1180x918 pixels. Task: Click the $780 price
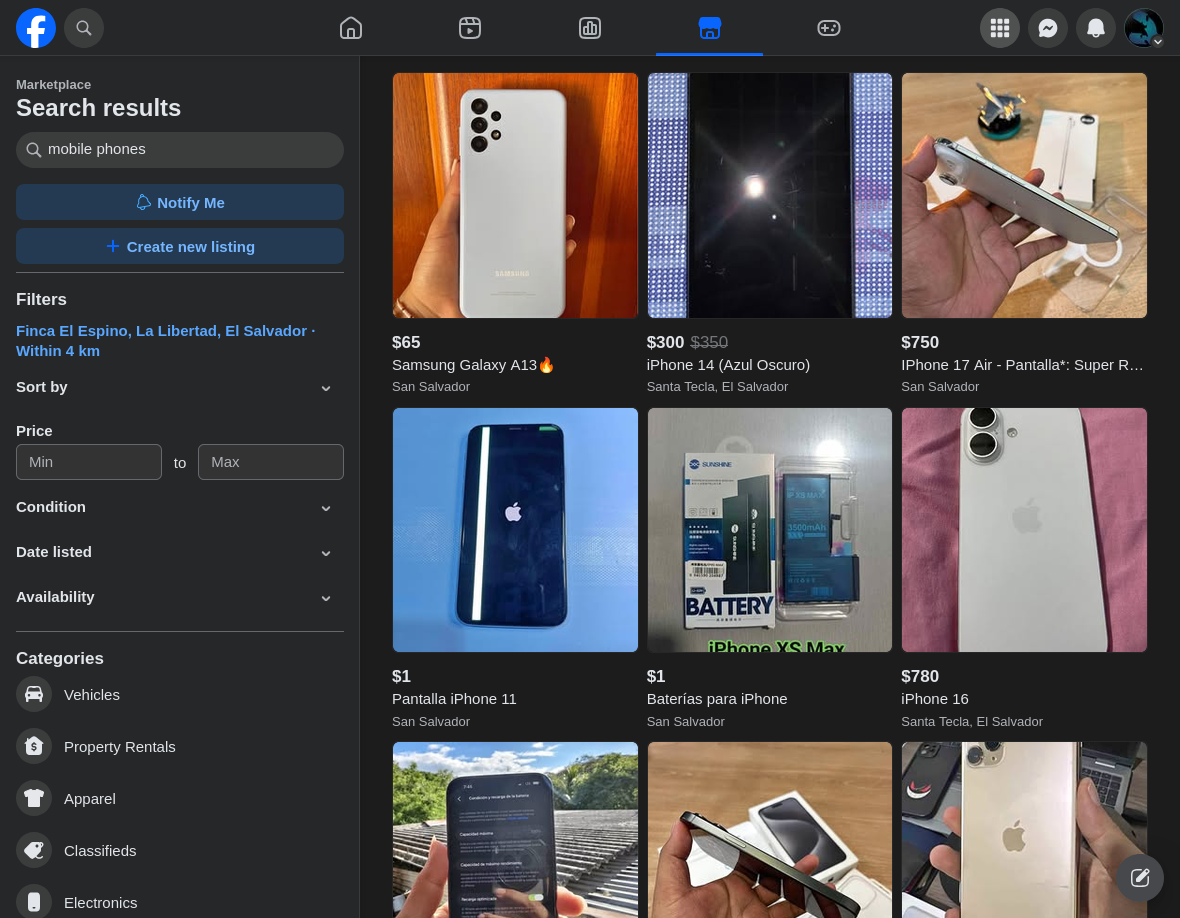[920, 676]
